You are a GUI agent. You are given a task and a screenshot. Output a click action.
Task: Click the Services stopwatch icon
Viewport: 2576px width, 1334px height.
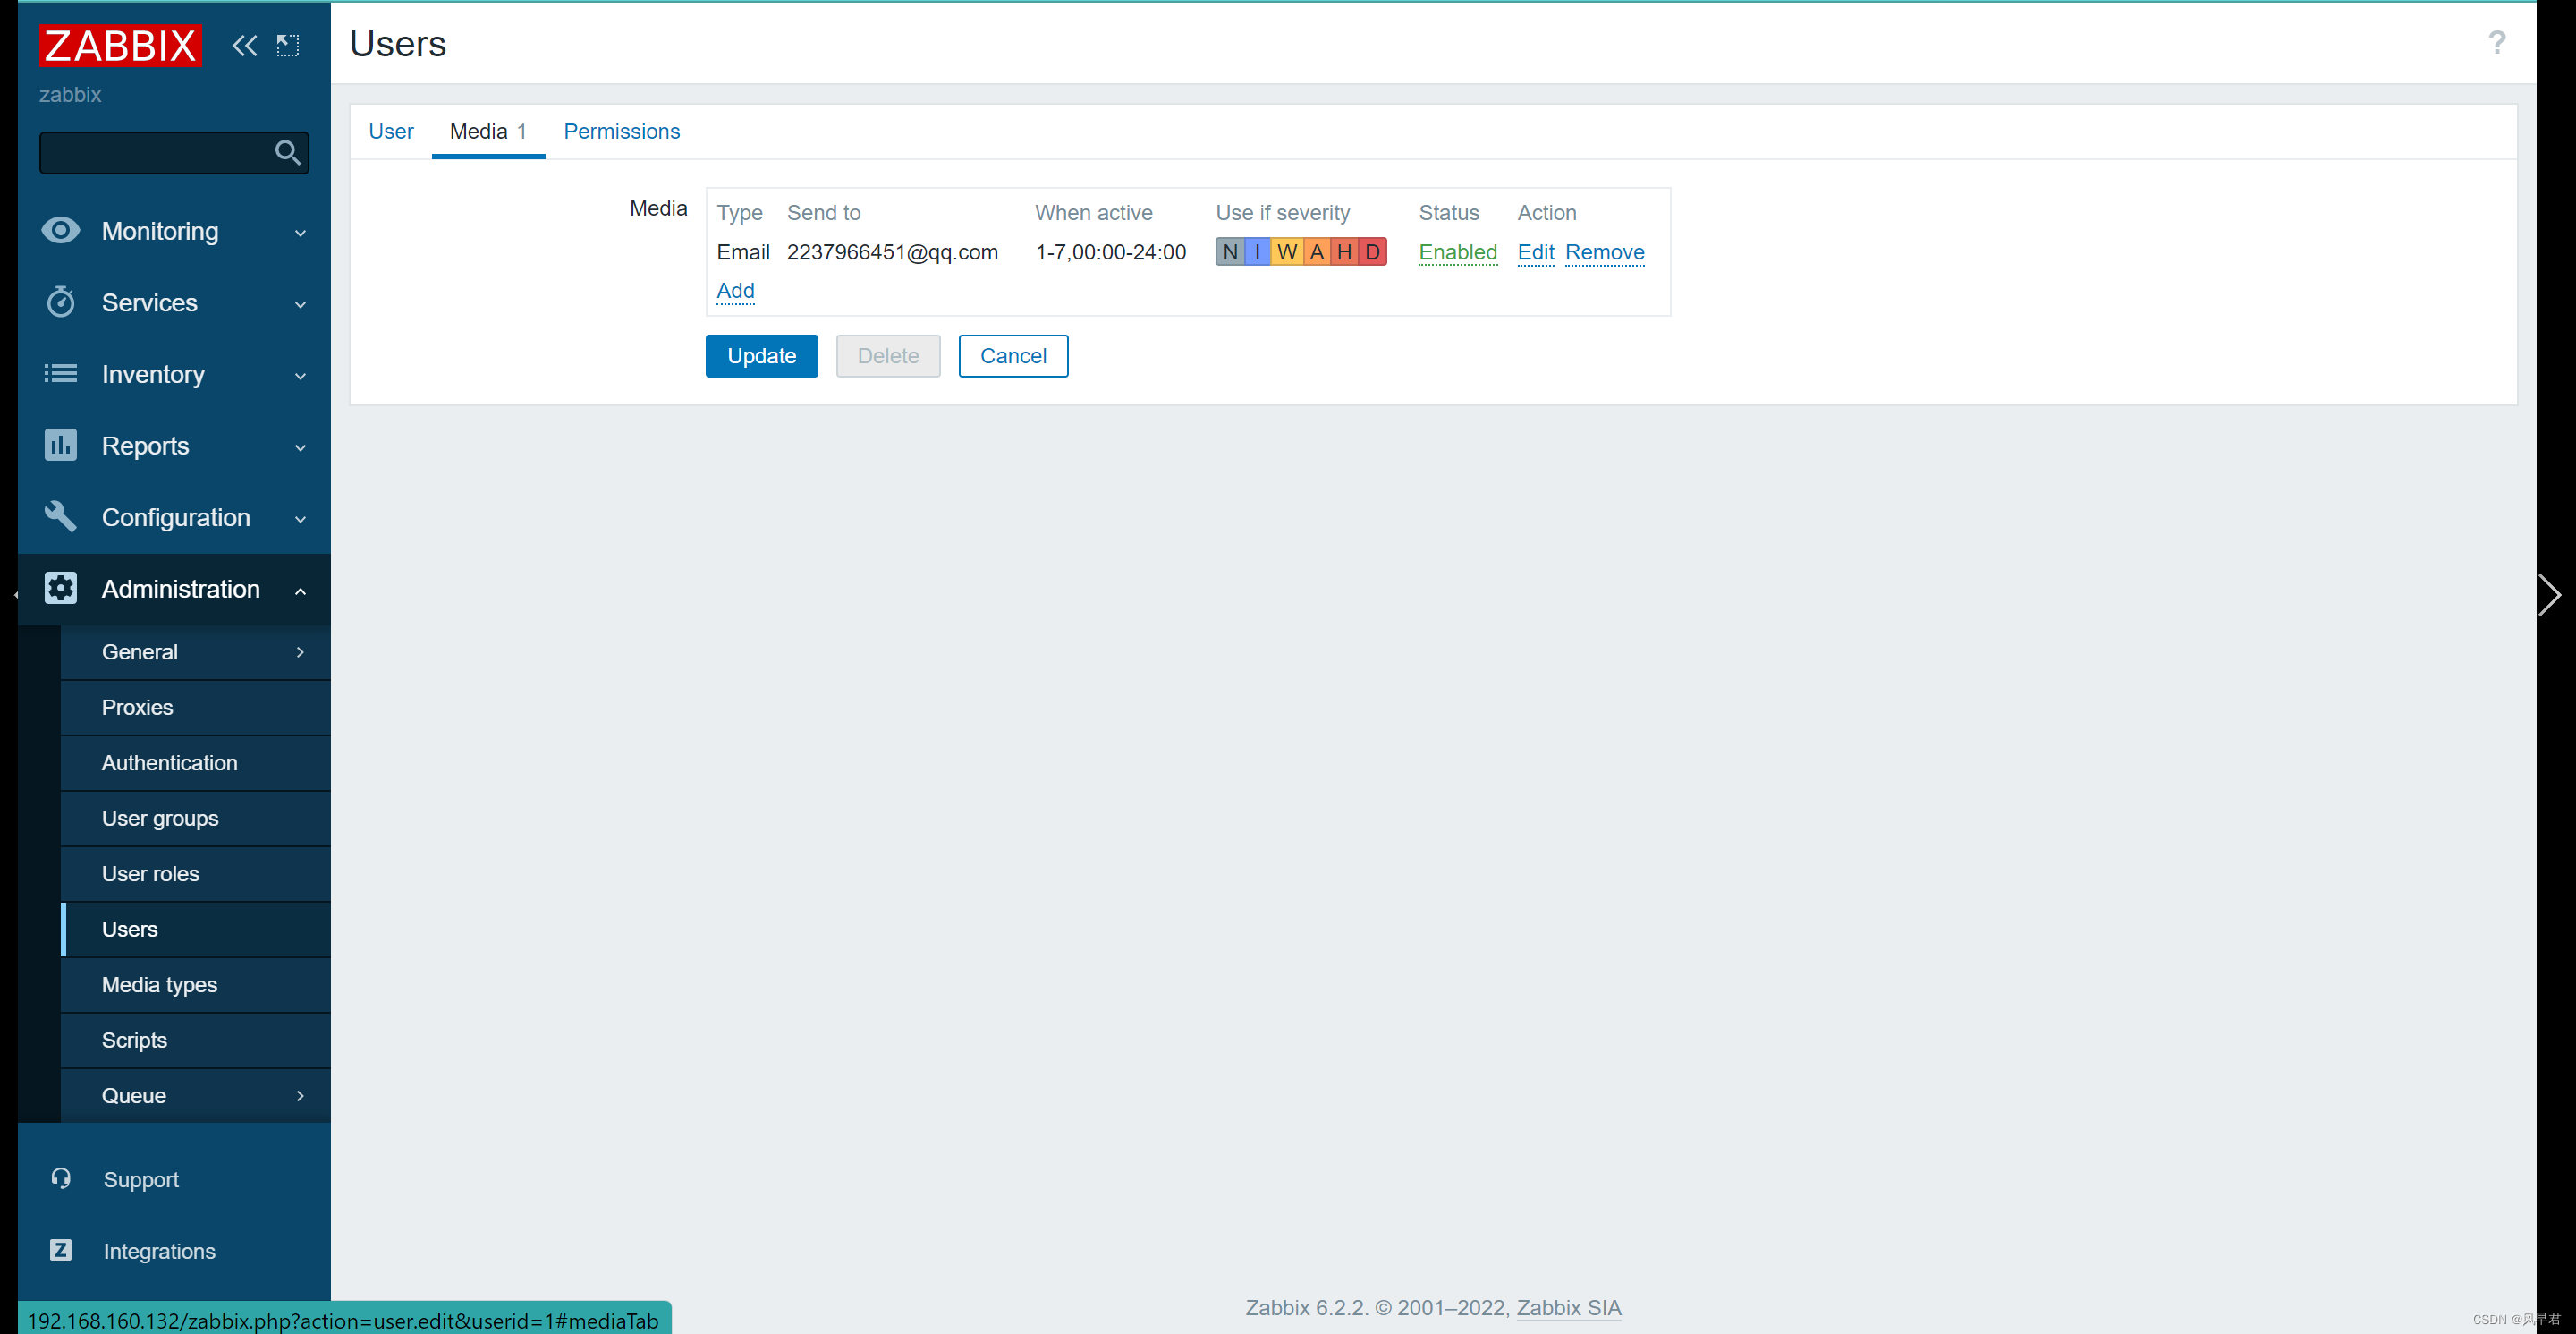point(60,302)
